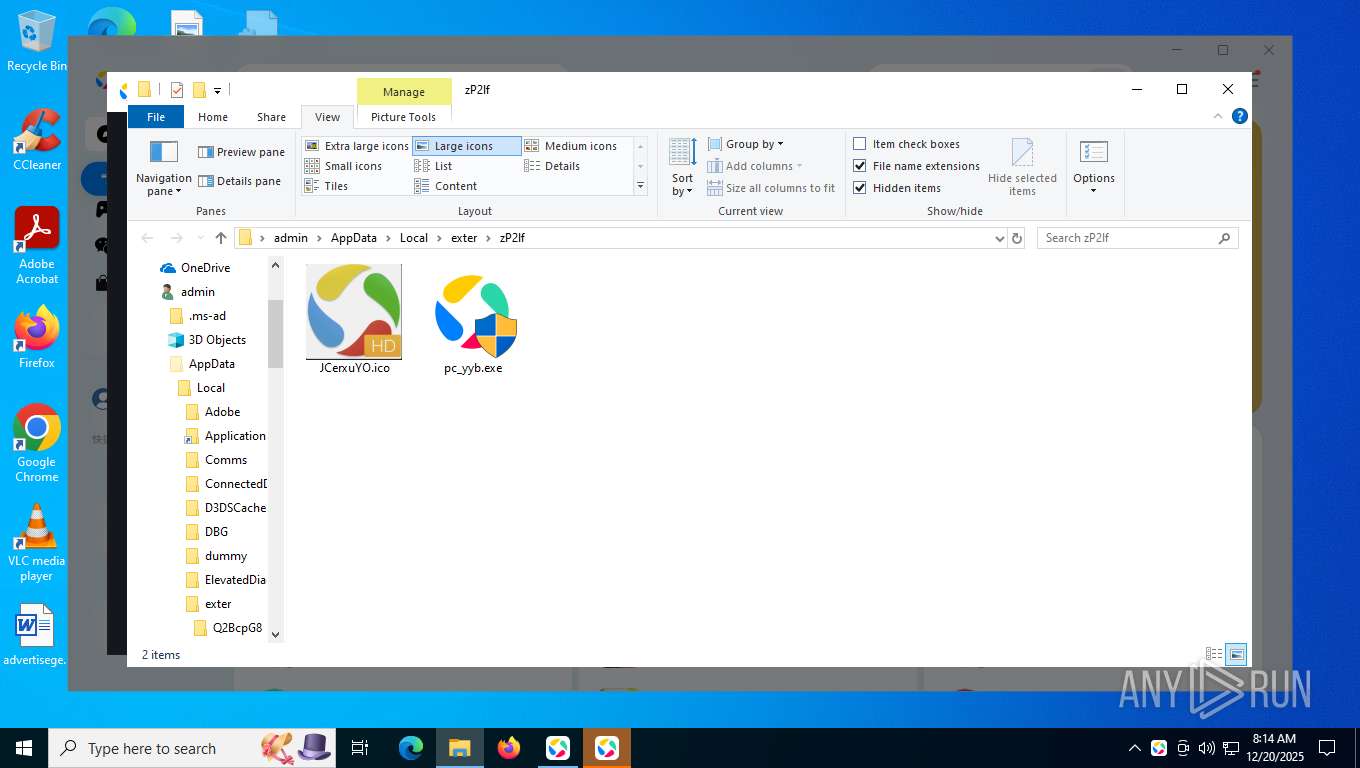Open the Navigation pane dropdown button
Viewport: 1360px width, 768px height.
(163, 168)
